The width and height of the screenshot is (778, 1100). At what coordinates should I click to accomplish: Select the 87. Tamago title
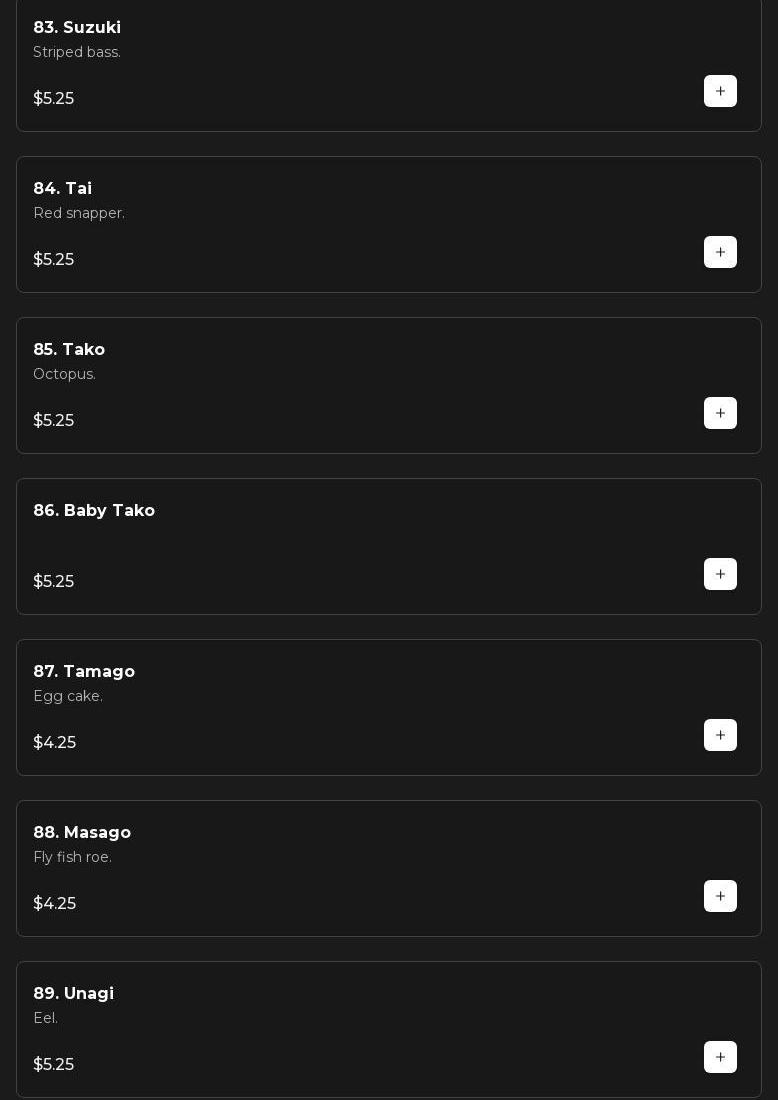(x=84, y=672)
